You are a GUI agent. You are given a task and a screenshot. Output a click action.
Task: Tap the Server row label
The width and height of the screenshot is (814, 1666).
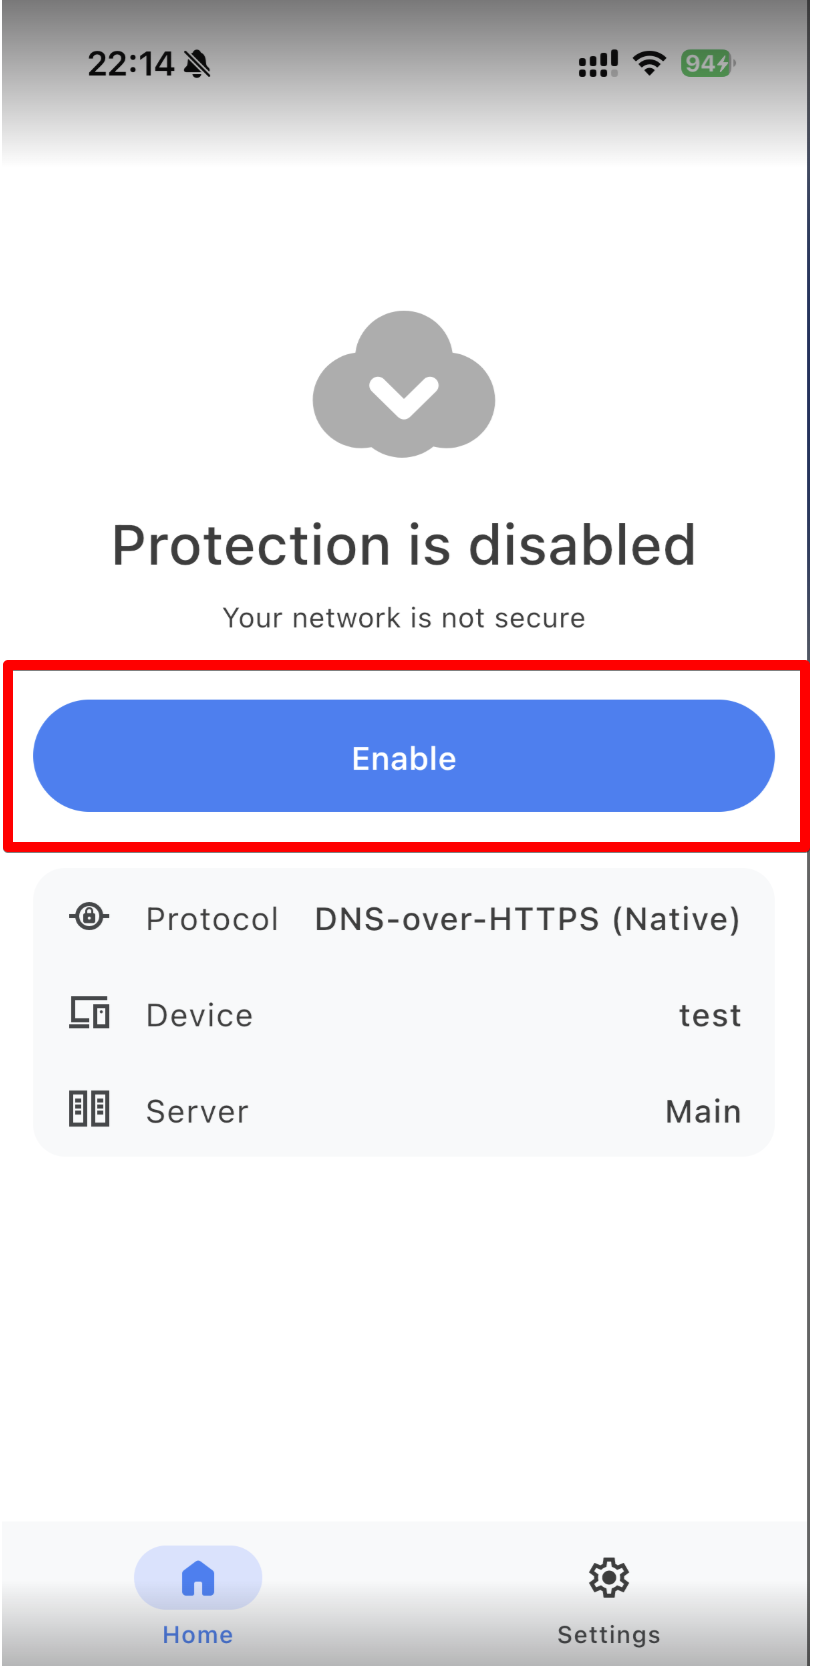(197, 1111)
